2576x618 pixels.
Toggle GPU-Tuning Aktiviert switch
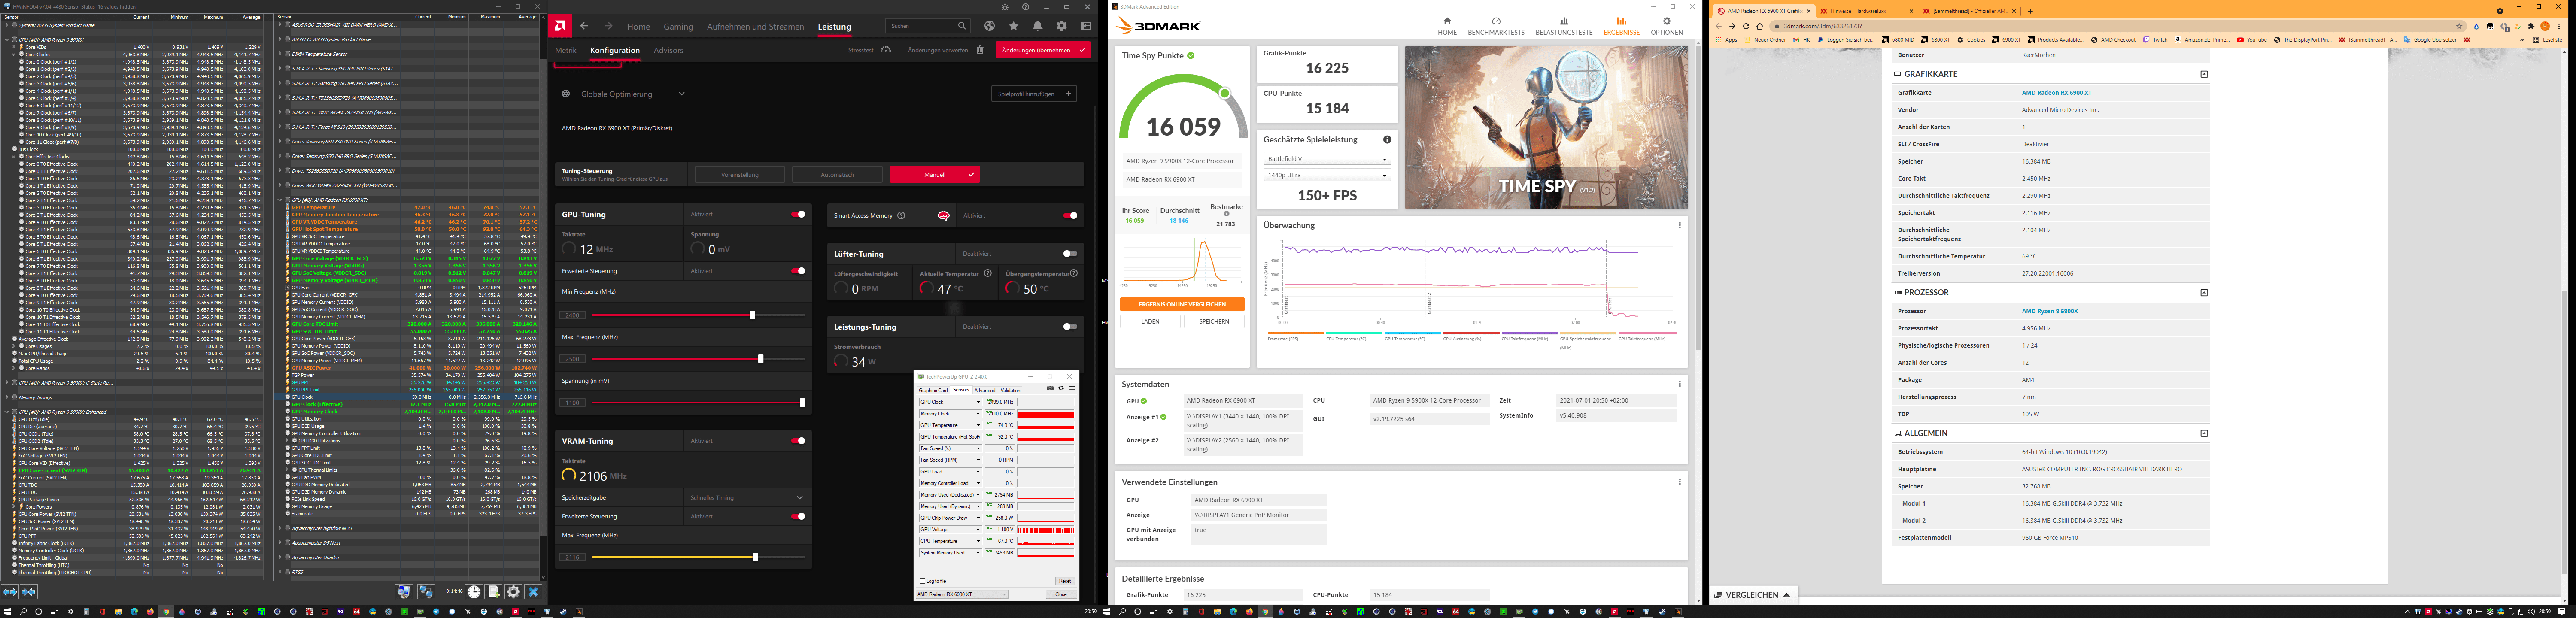click(x=798, y=214)
